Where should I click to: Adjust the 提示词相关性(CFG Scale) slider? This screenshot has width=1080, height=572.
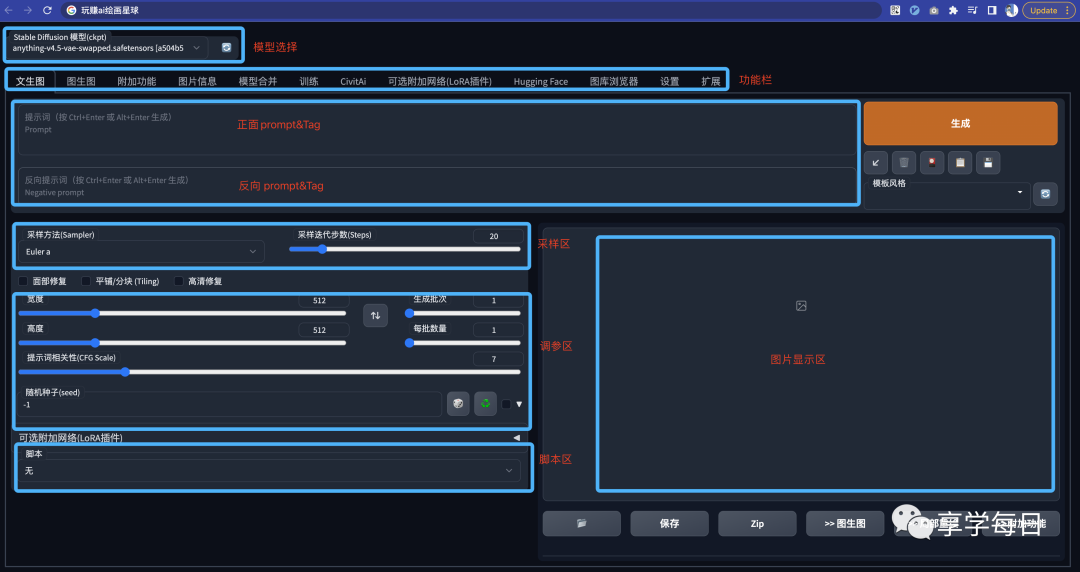click(269, 372)
